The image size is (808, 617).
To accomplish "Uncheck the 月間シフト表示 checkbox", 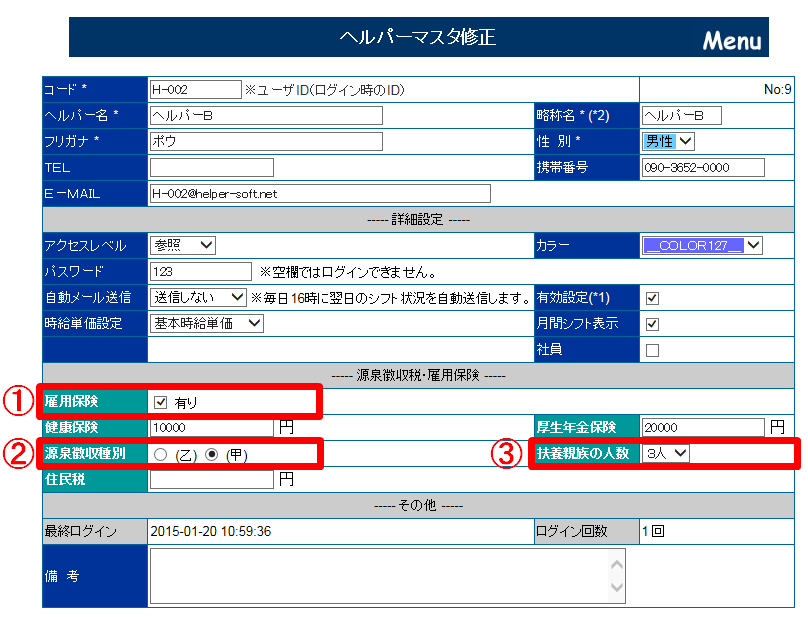I will coord(652,324).
